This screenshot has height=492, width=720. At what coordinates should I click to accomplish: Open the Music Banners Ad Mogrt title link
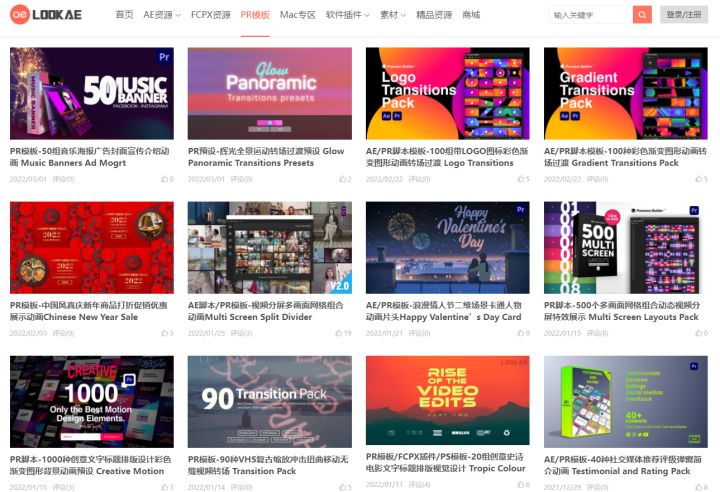pyautogui.click(x=90, y=157)
